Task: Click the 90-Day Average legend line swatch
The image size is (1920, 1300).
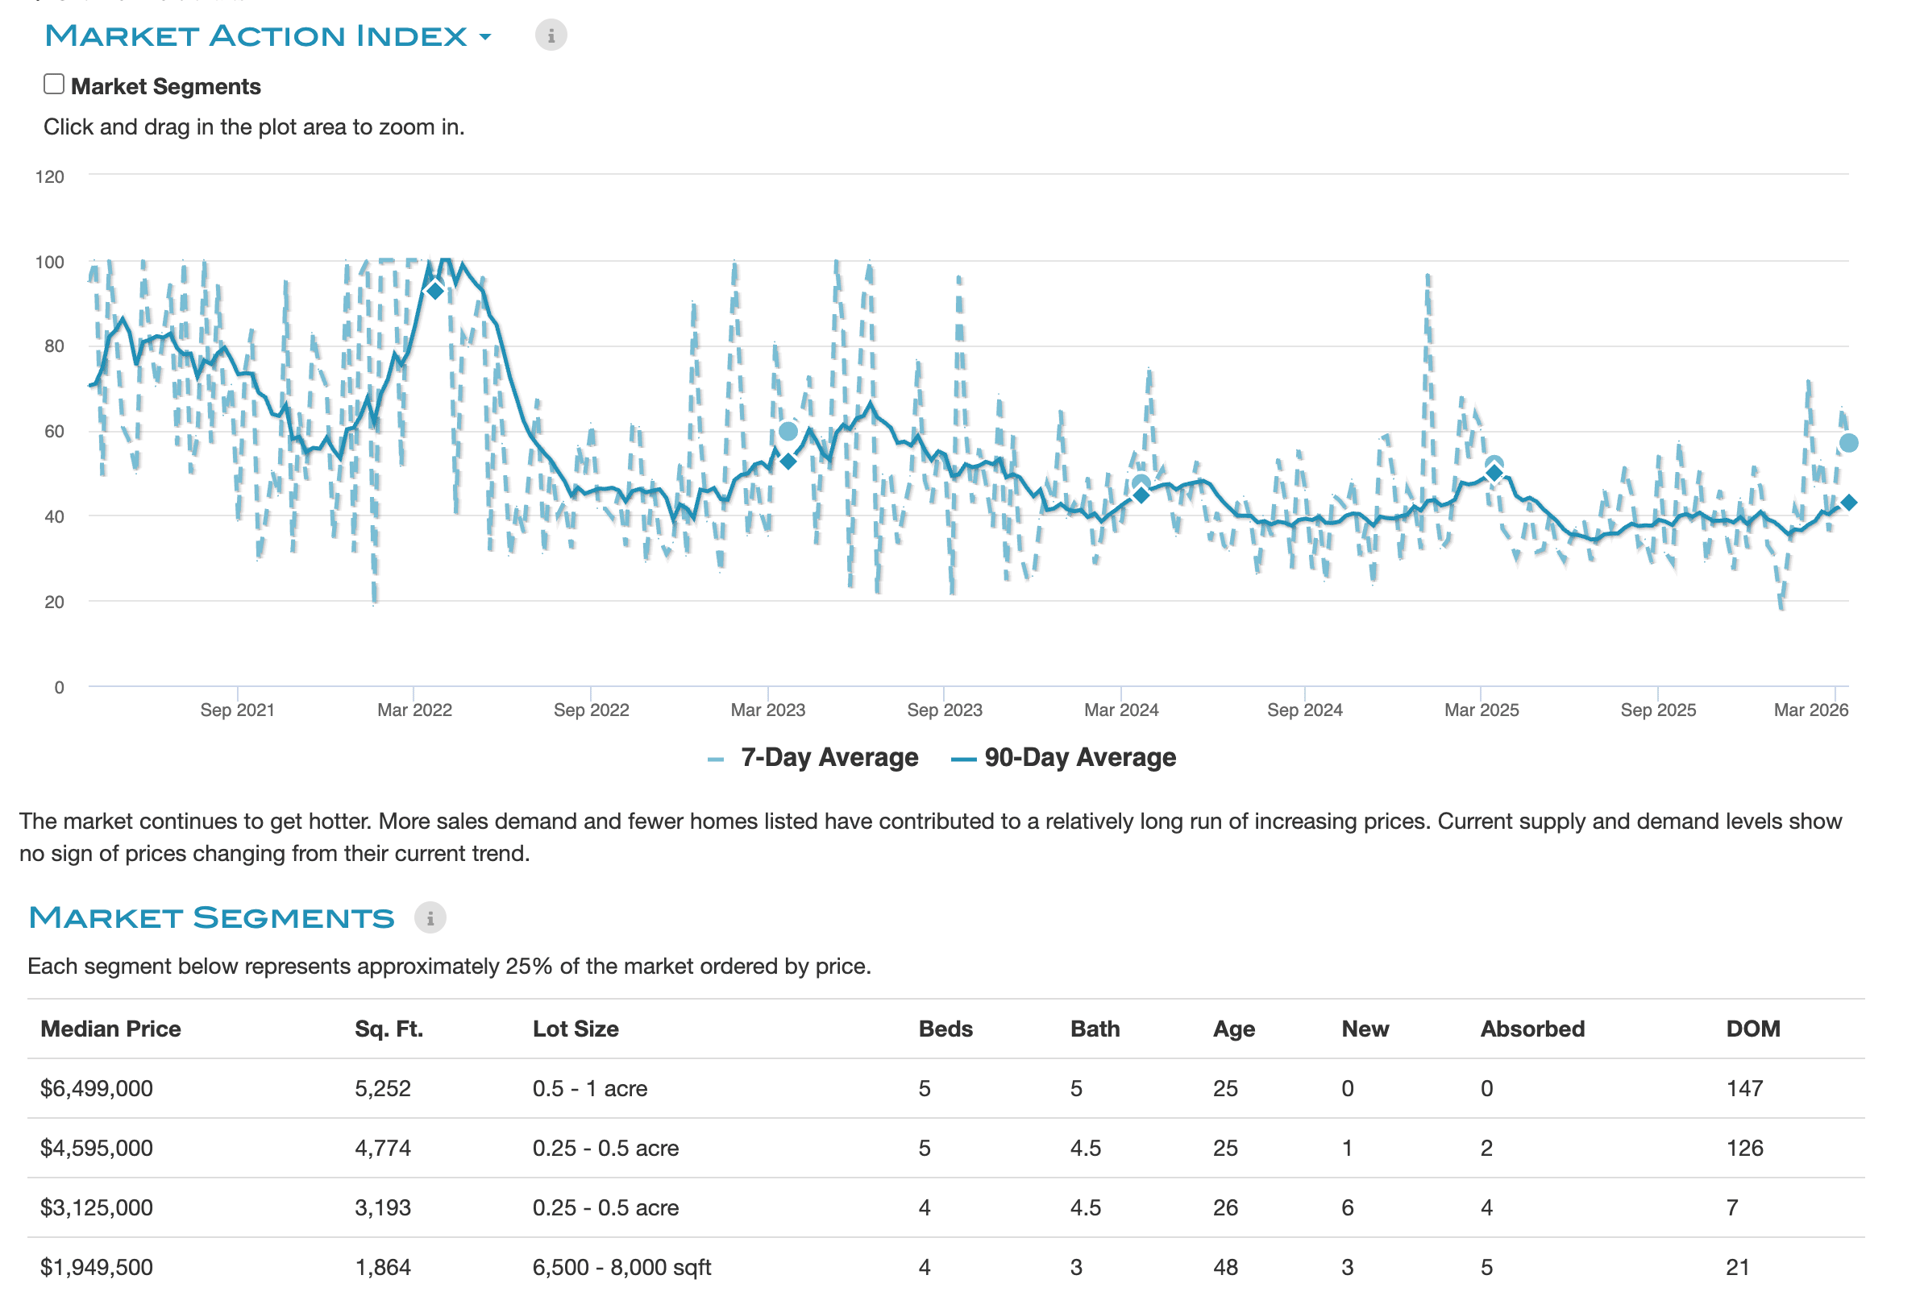Action: pos(963,760)
